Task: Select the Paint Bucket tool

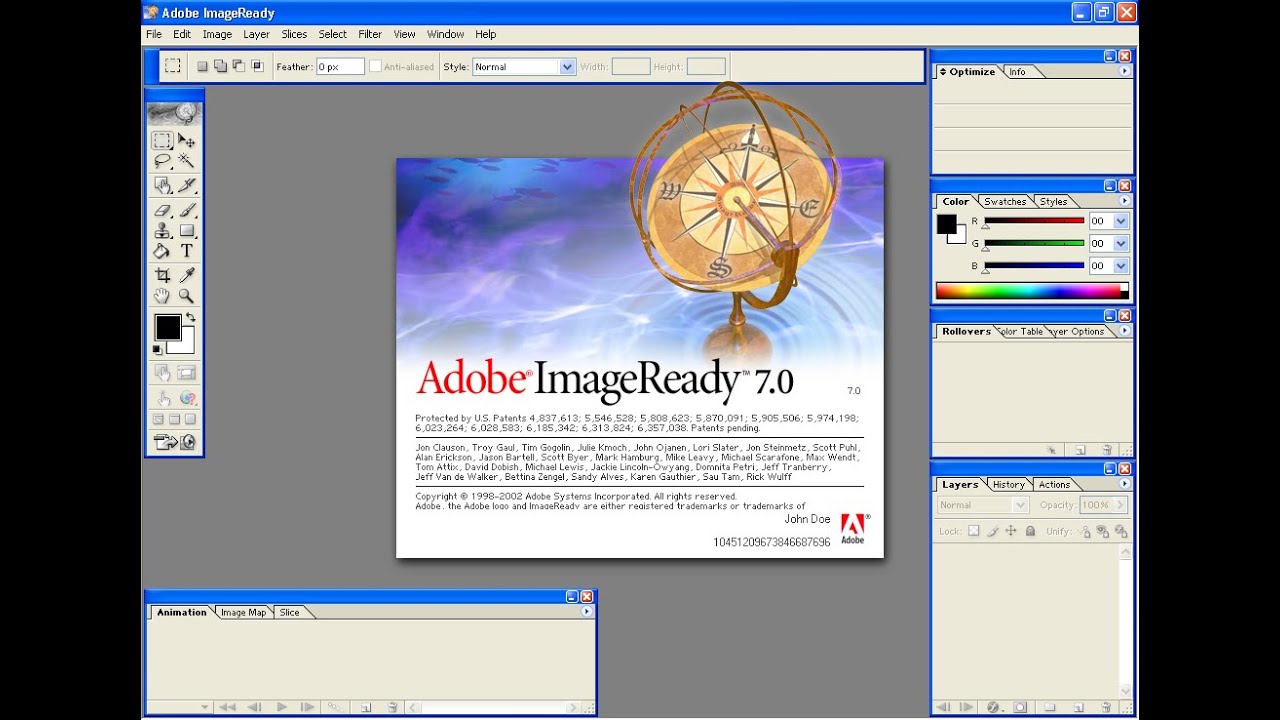Action: pyautogui.click(x=162, y=251)
